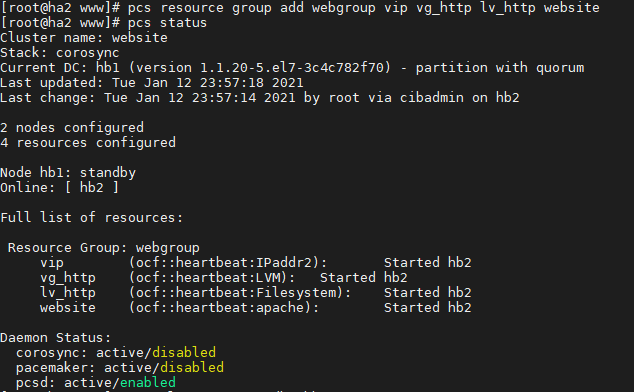Click yellow 'disabled' status next to corosync
This screenshot has width=634, height=392.
[184, 352]
